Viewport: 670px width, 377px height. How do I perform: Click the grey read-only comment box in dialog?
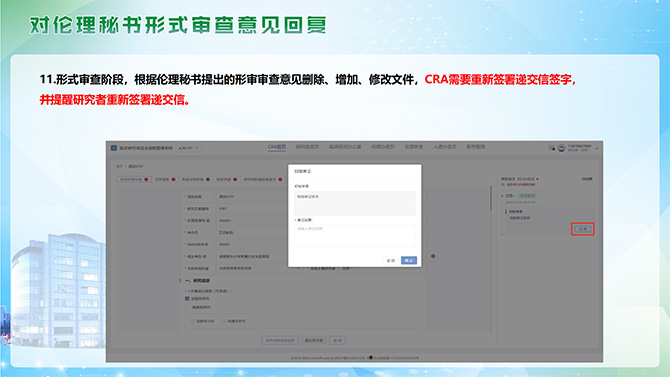coord(355,203)
